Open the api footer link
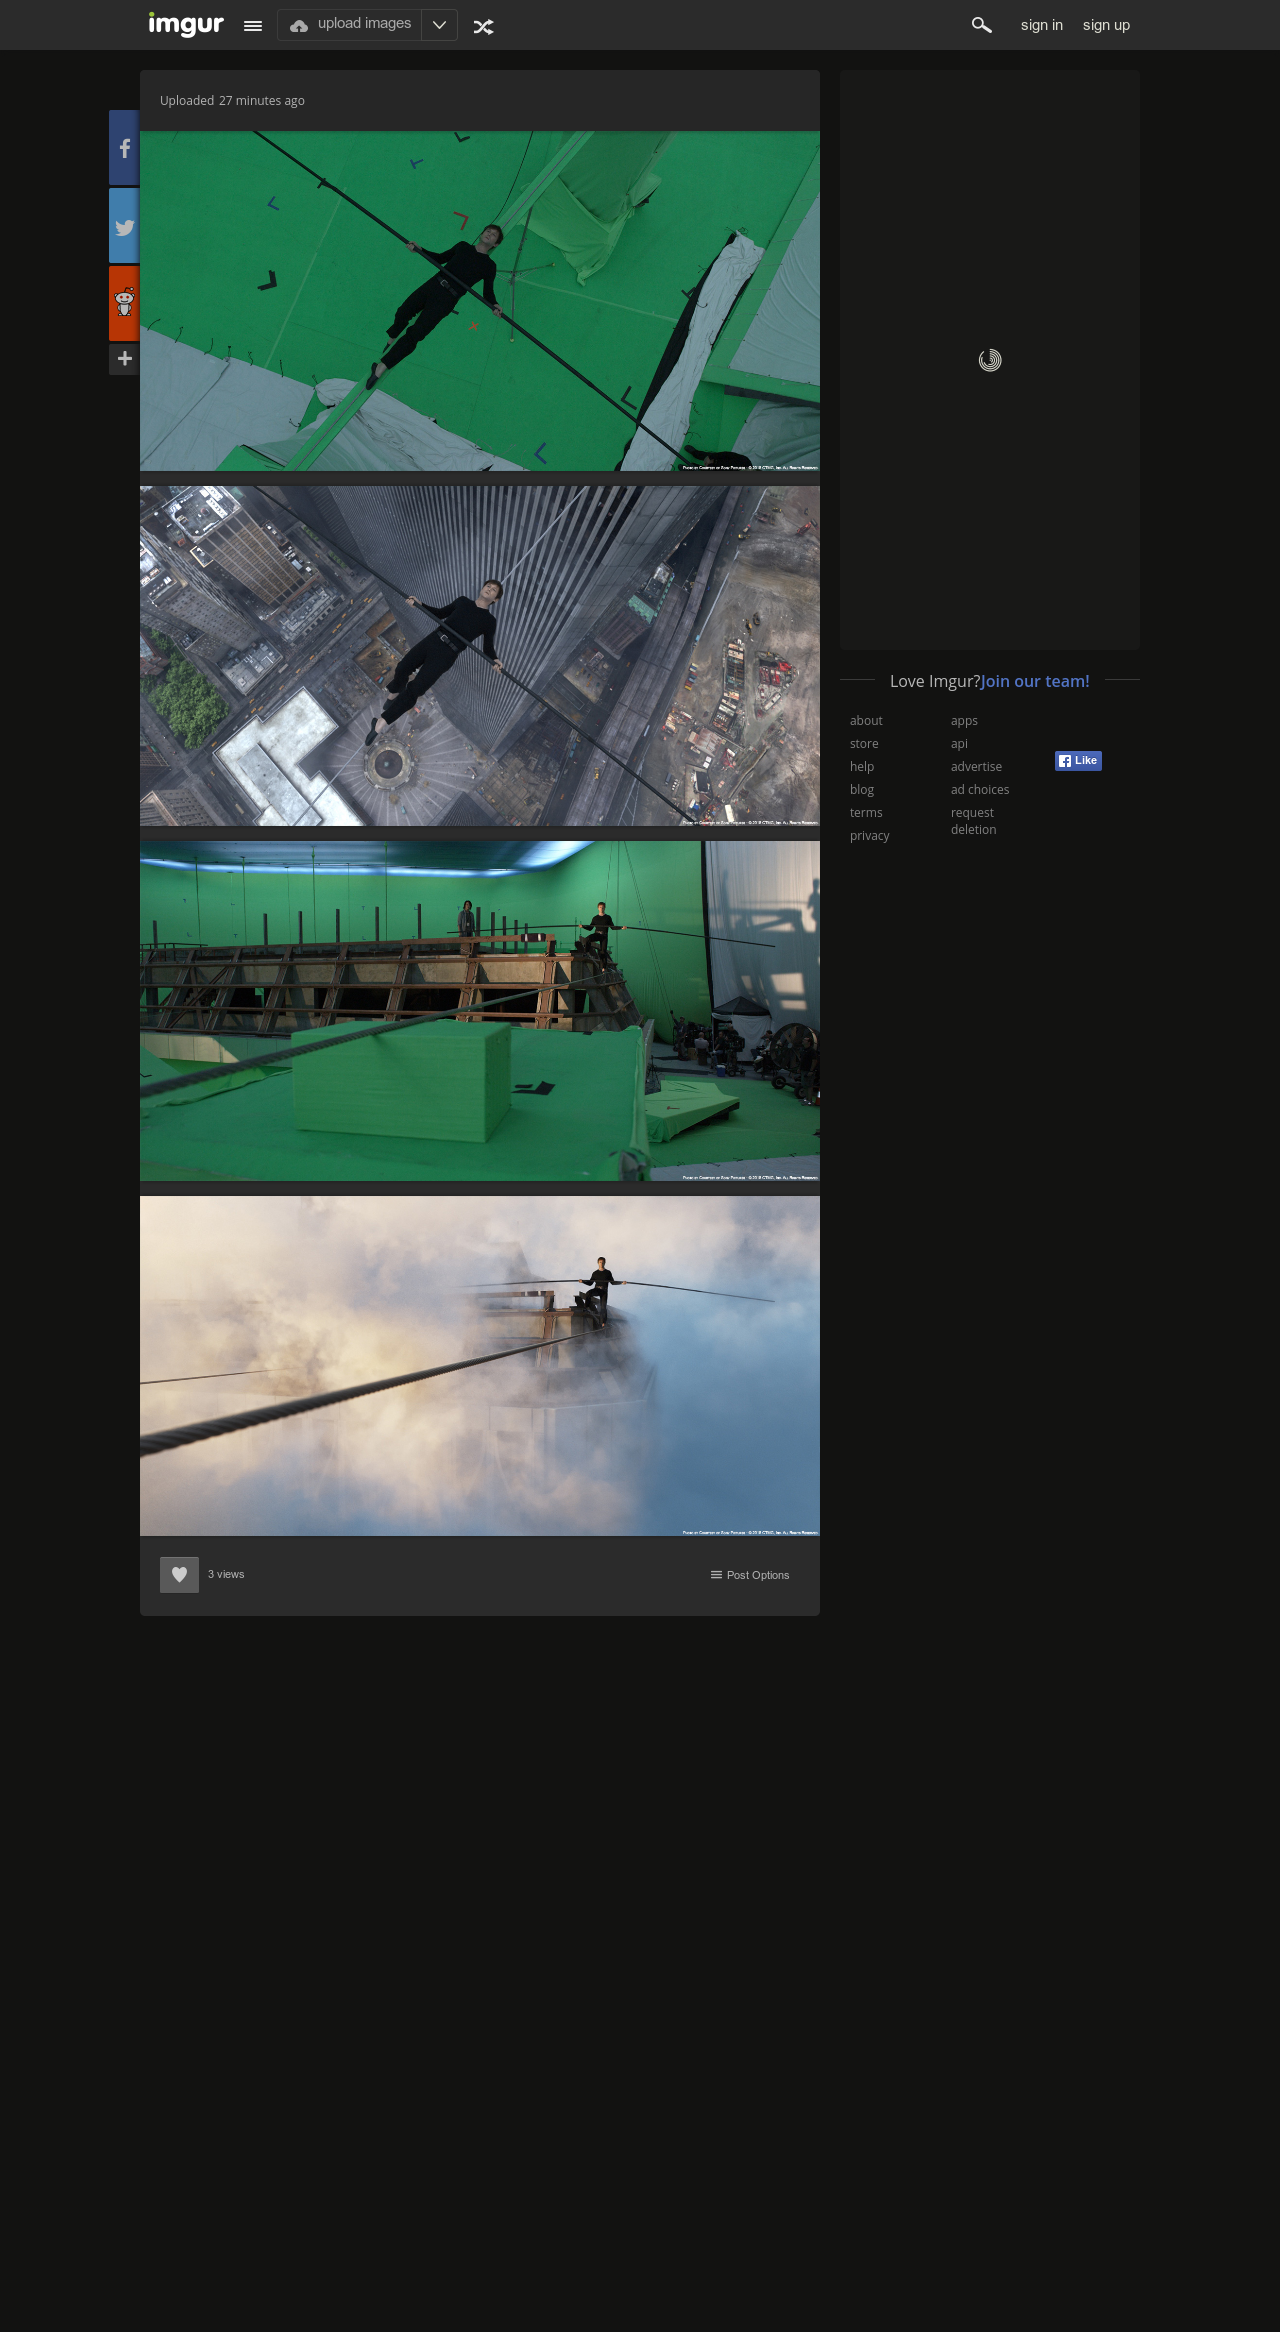The image size is (1280, 2332). (959, 744)
